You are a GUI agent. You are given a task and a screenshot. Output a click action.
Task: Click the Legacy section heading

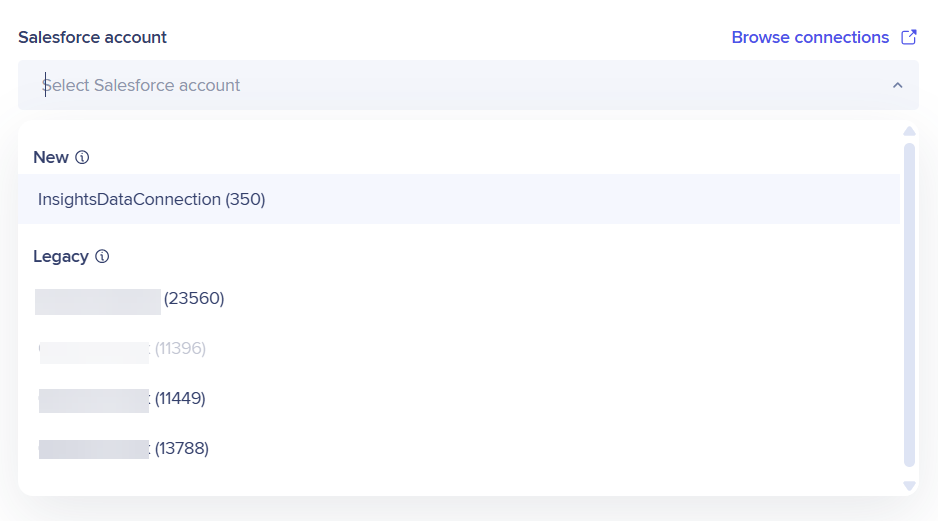point(61,256)
